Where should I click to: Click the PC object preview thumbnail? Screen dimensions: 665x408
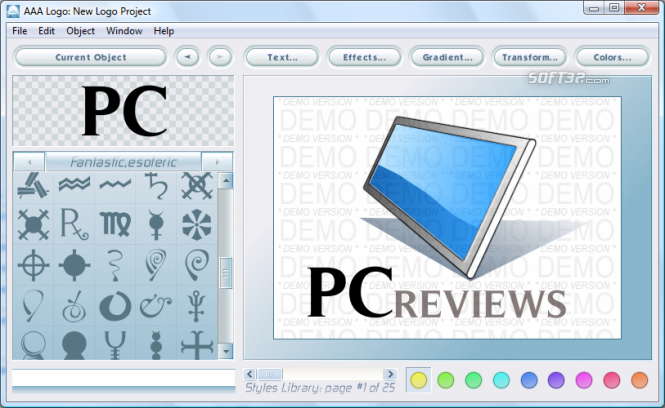tap(123, 111)
